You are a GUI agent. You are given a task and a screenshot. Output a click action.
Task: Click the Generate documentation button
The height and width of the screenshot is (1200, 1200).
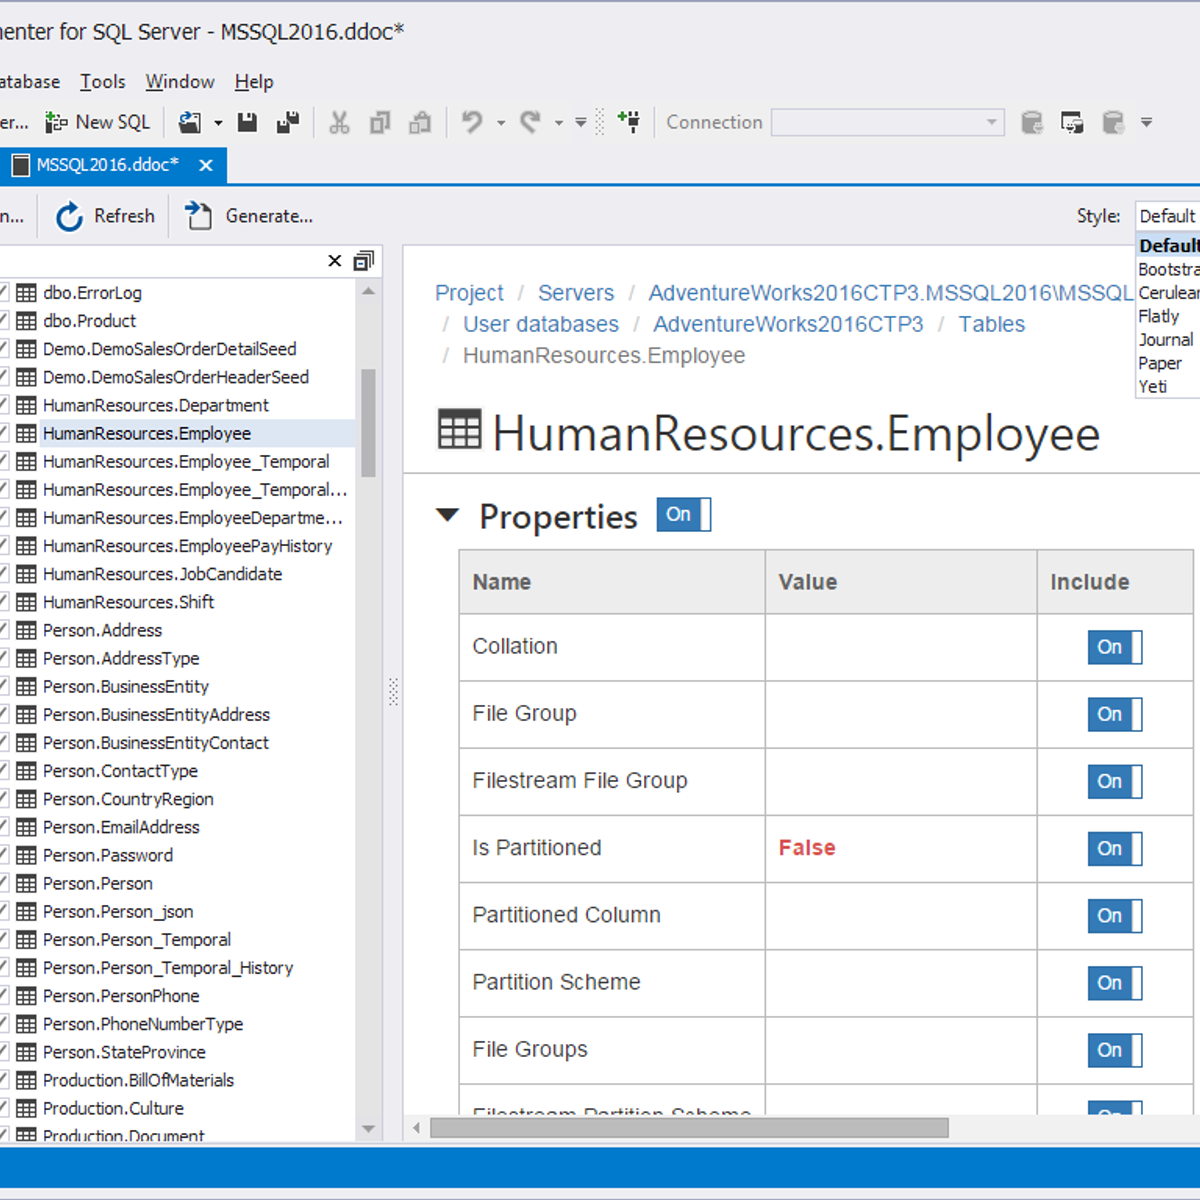250,216
